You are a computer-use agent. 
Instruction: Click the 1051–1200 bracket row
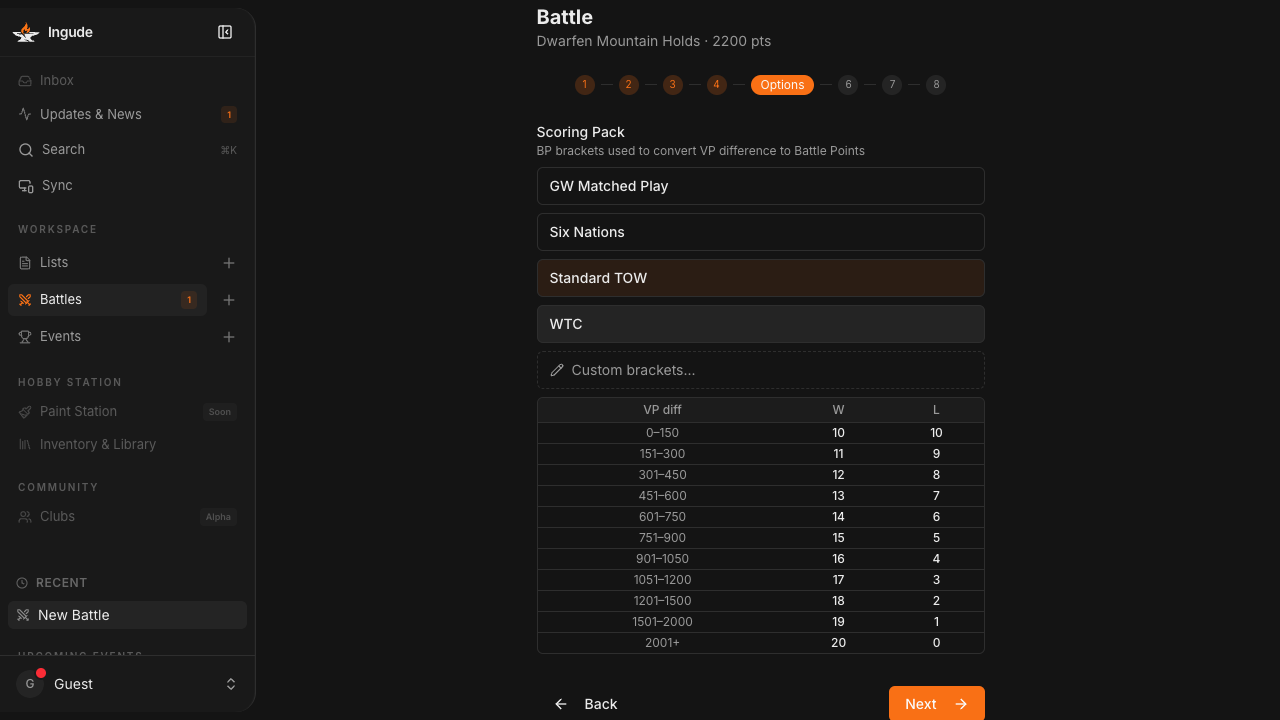click(761, 580)
